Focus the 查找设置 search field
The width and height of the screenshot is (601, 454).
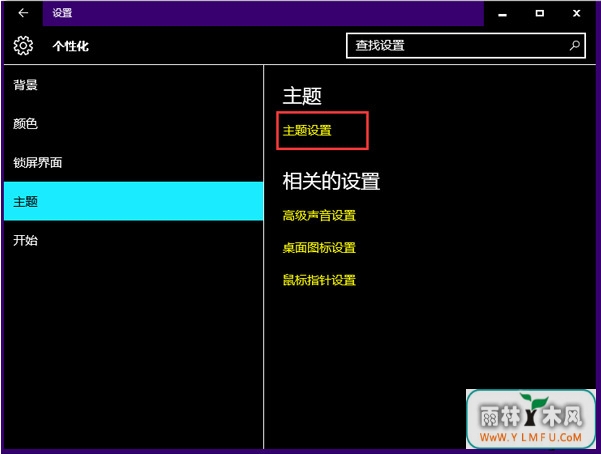coord(466,46)
